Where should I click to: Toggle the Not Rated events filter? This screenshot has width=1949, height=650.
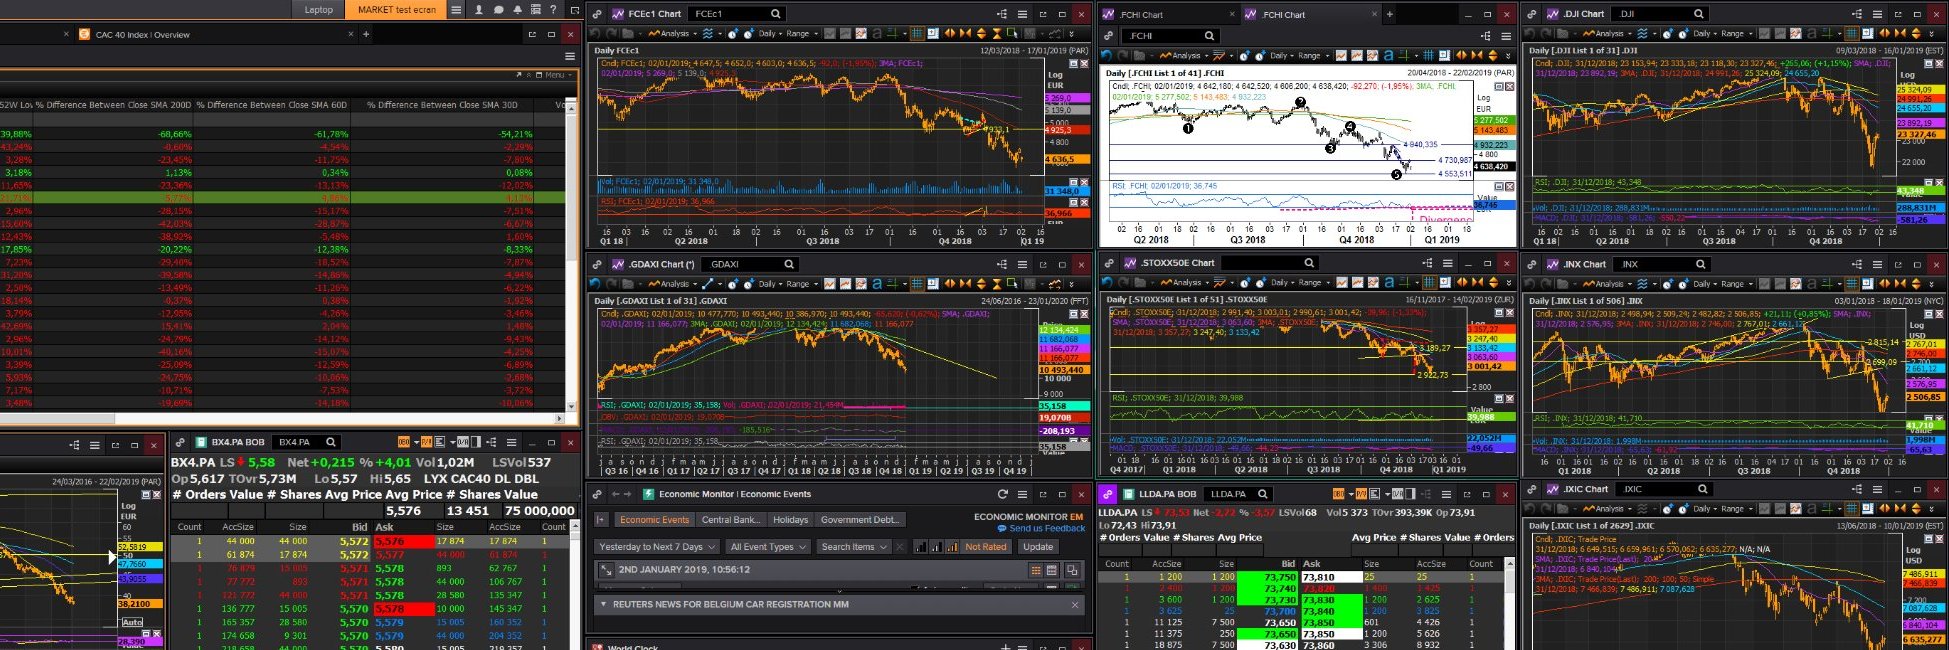point(985,547)
